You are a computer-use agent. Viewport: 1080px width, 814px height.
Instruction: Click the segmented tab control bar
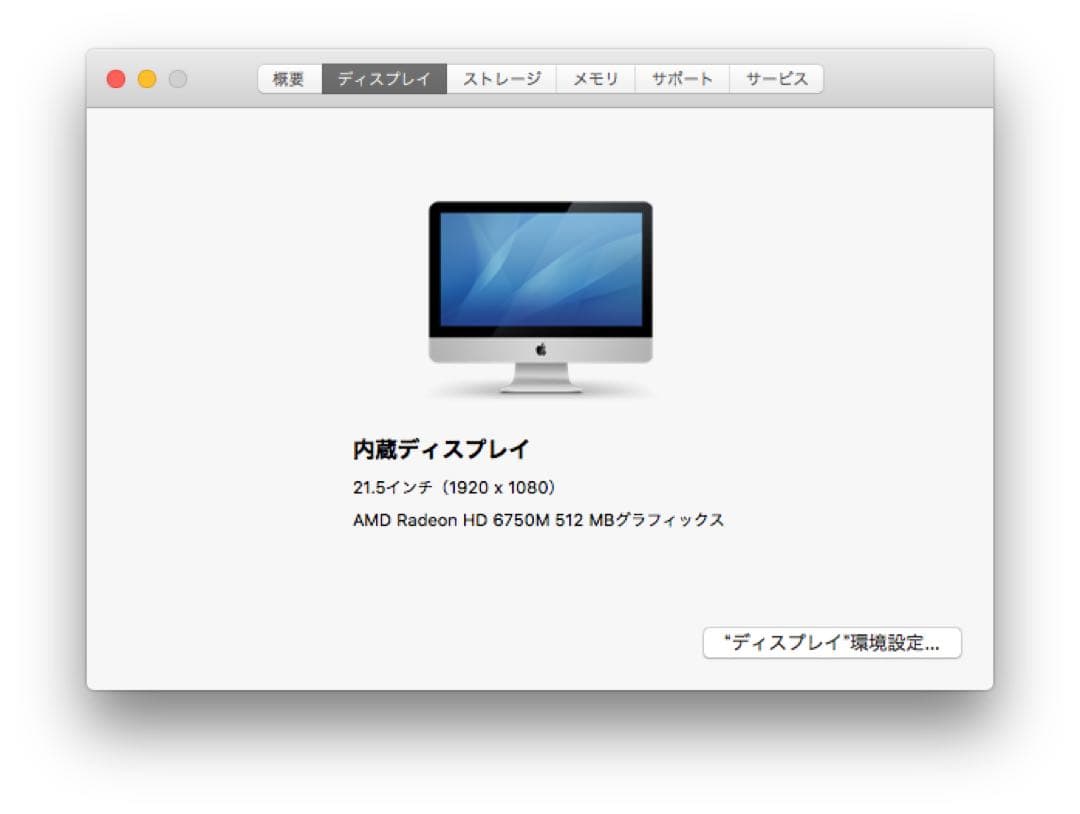point(545,79)
